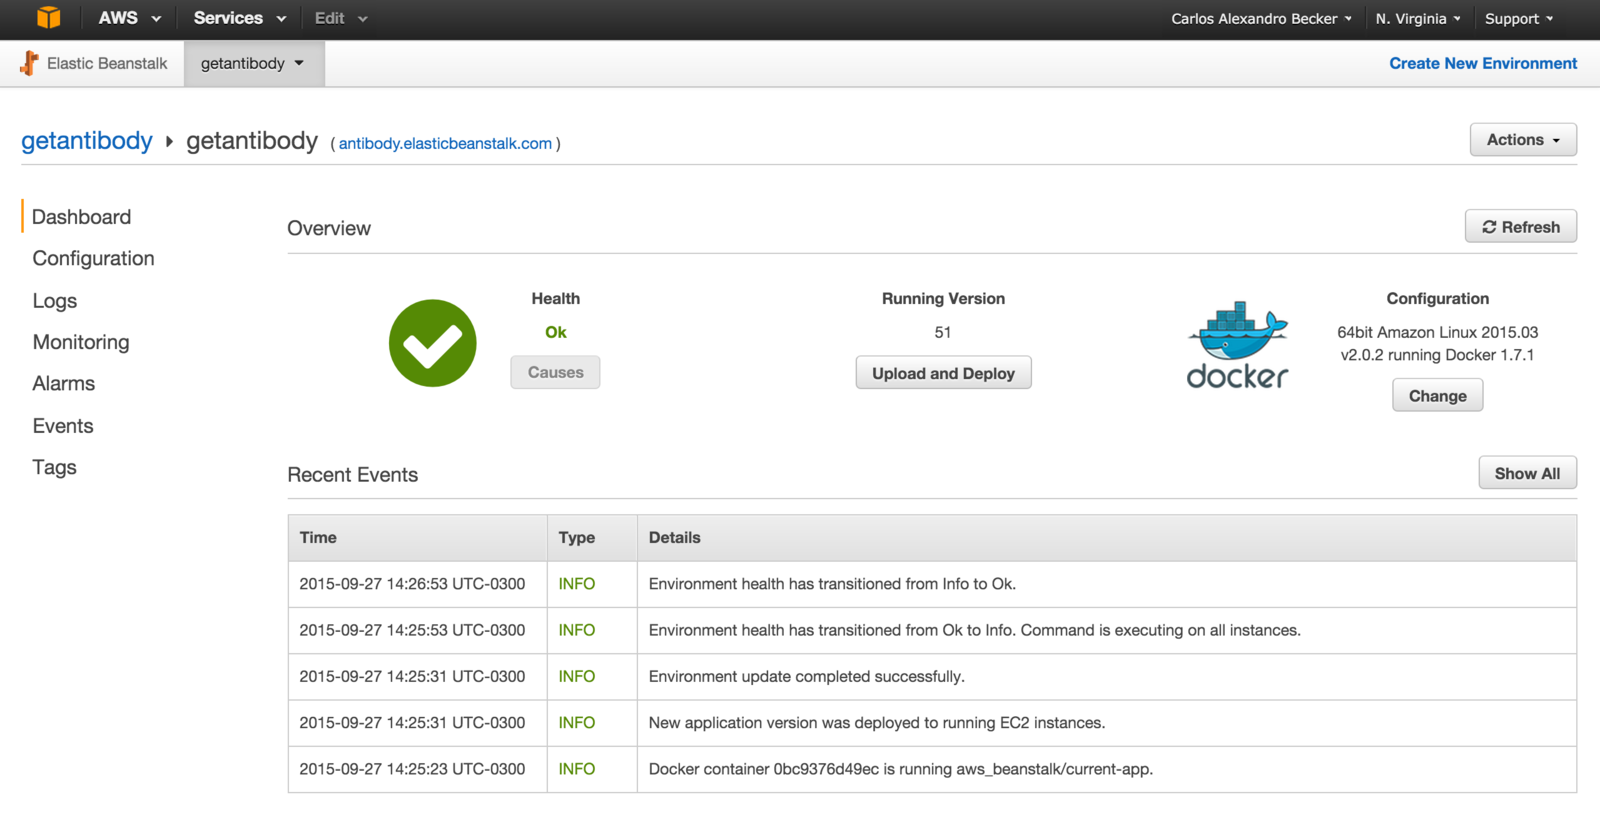This screenshot has width=1600, height=827.
Task: Open the getantibody application breadcrumb link
Action: [87, 141]
